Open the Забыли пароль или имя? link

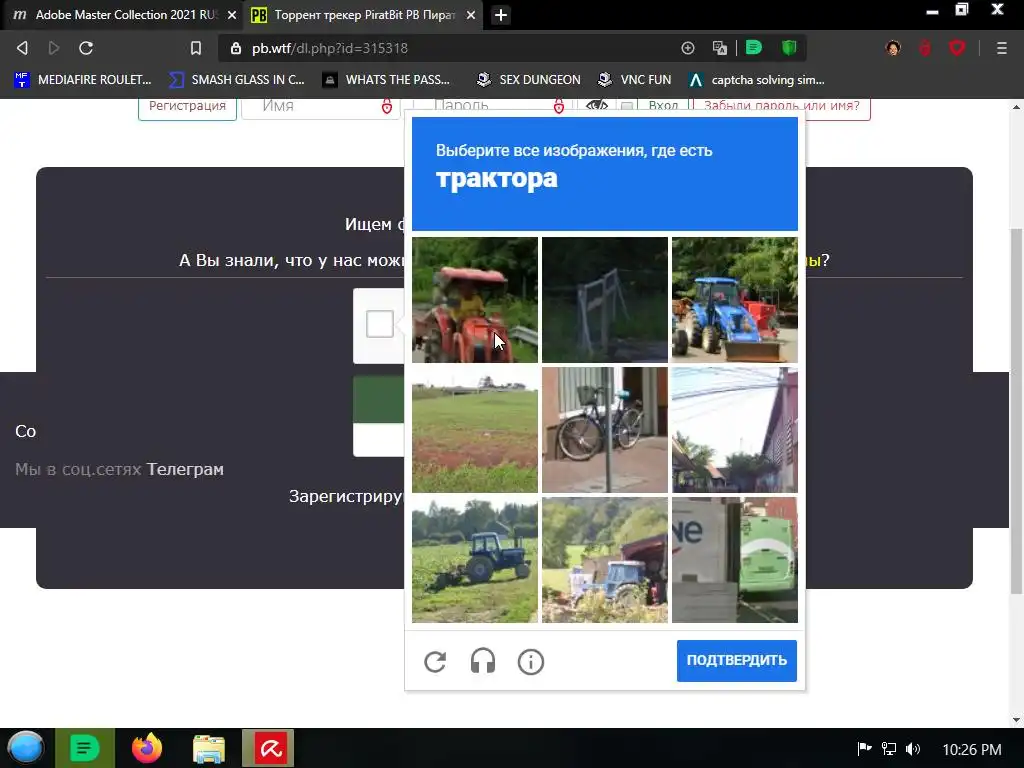(782, 107)
